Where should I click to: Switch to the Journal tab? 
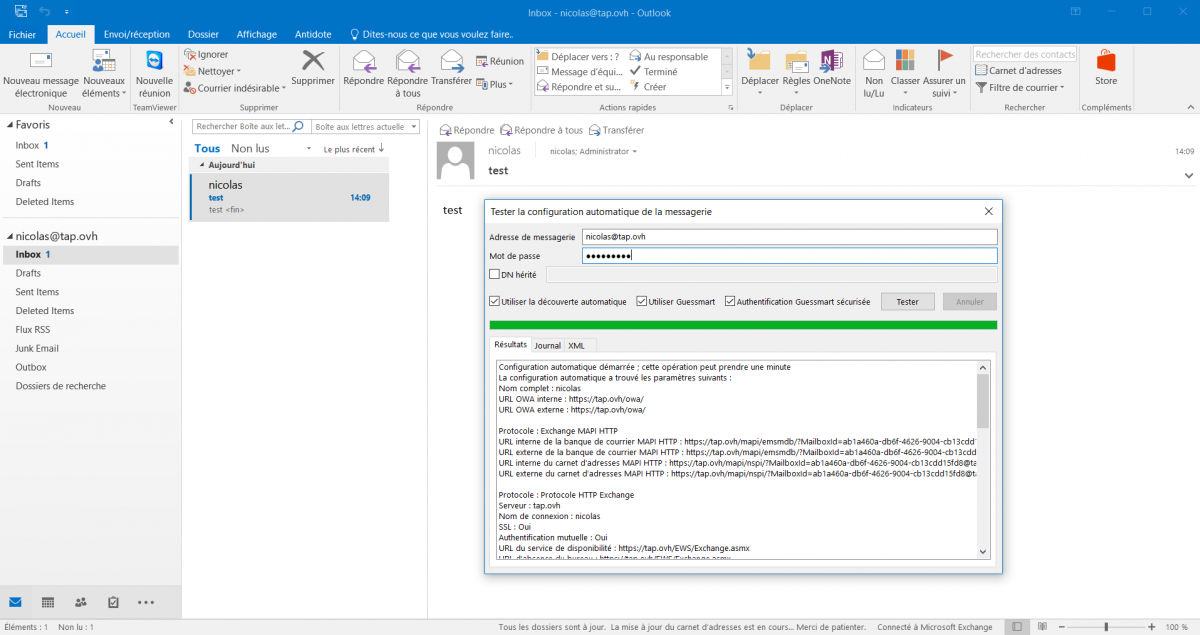coord(547,345)
